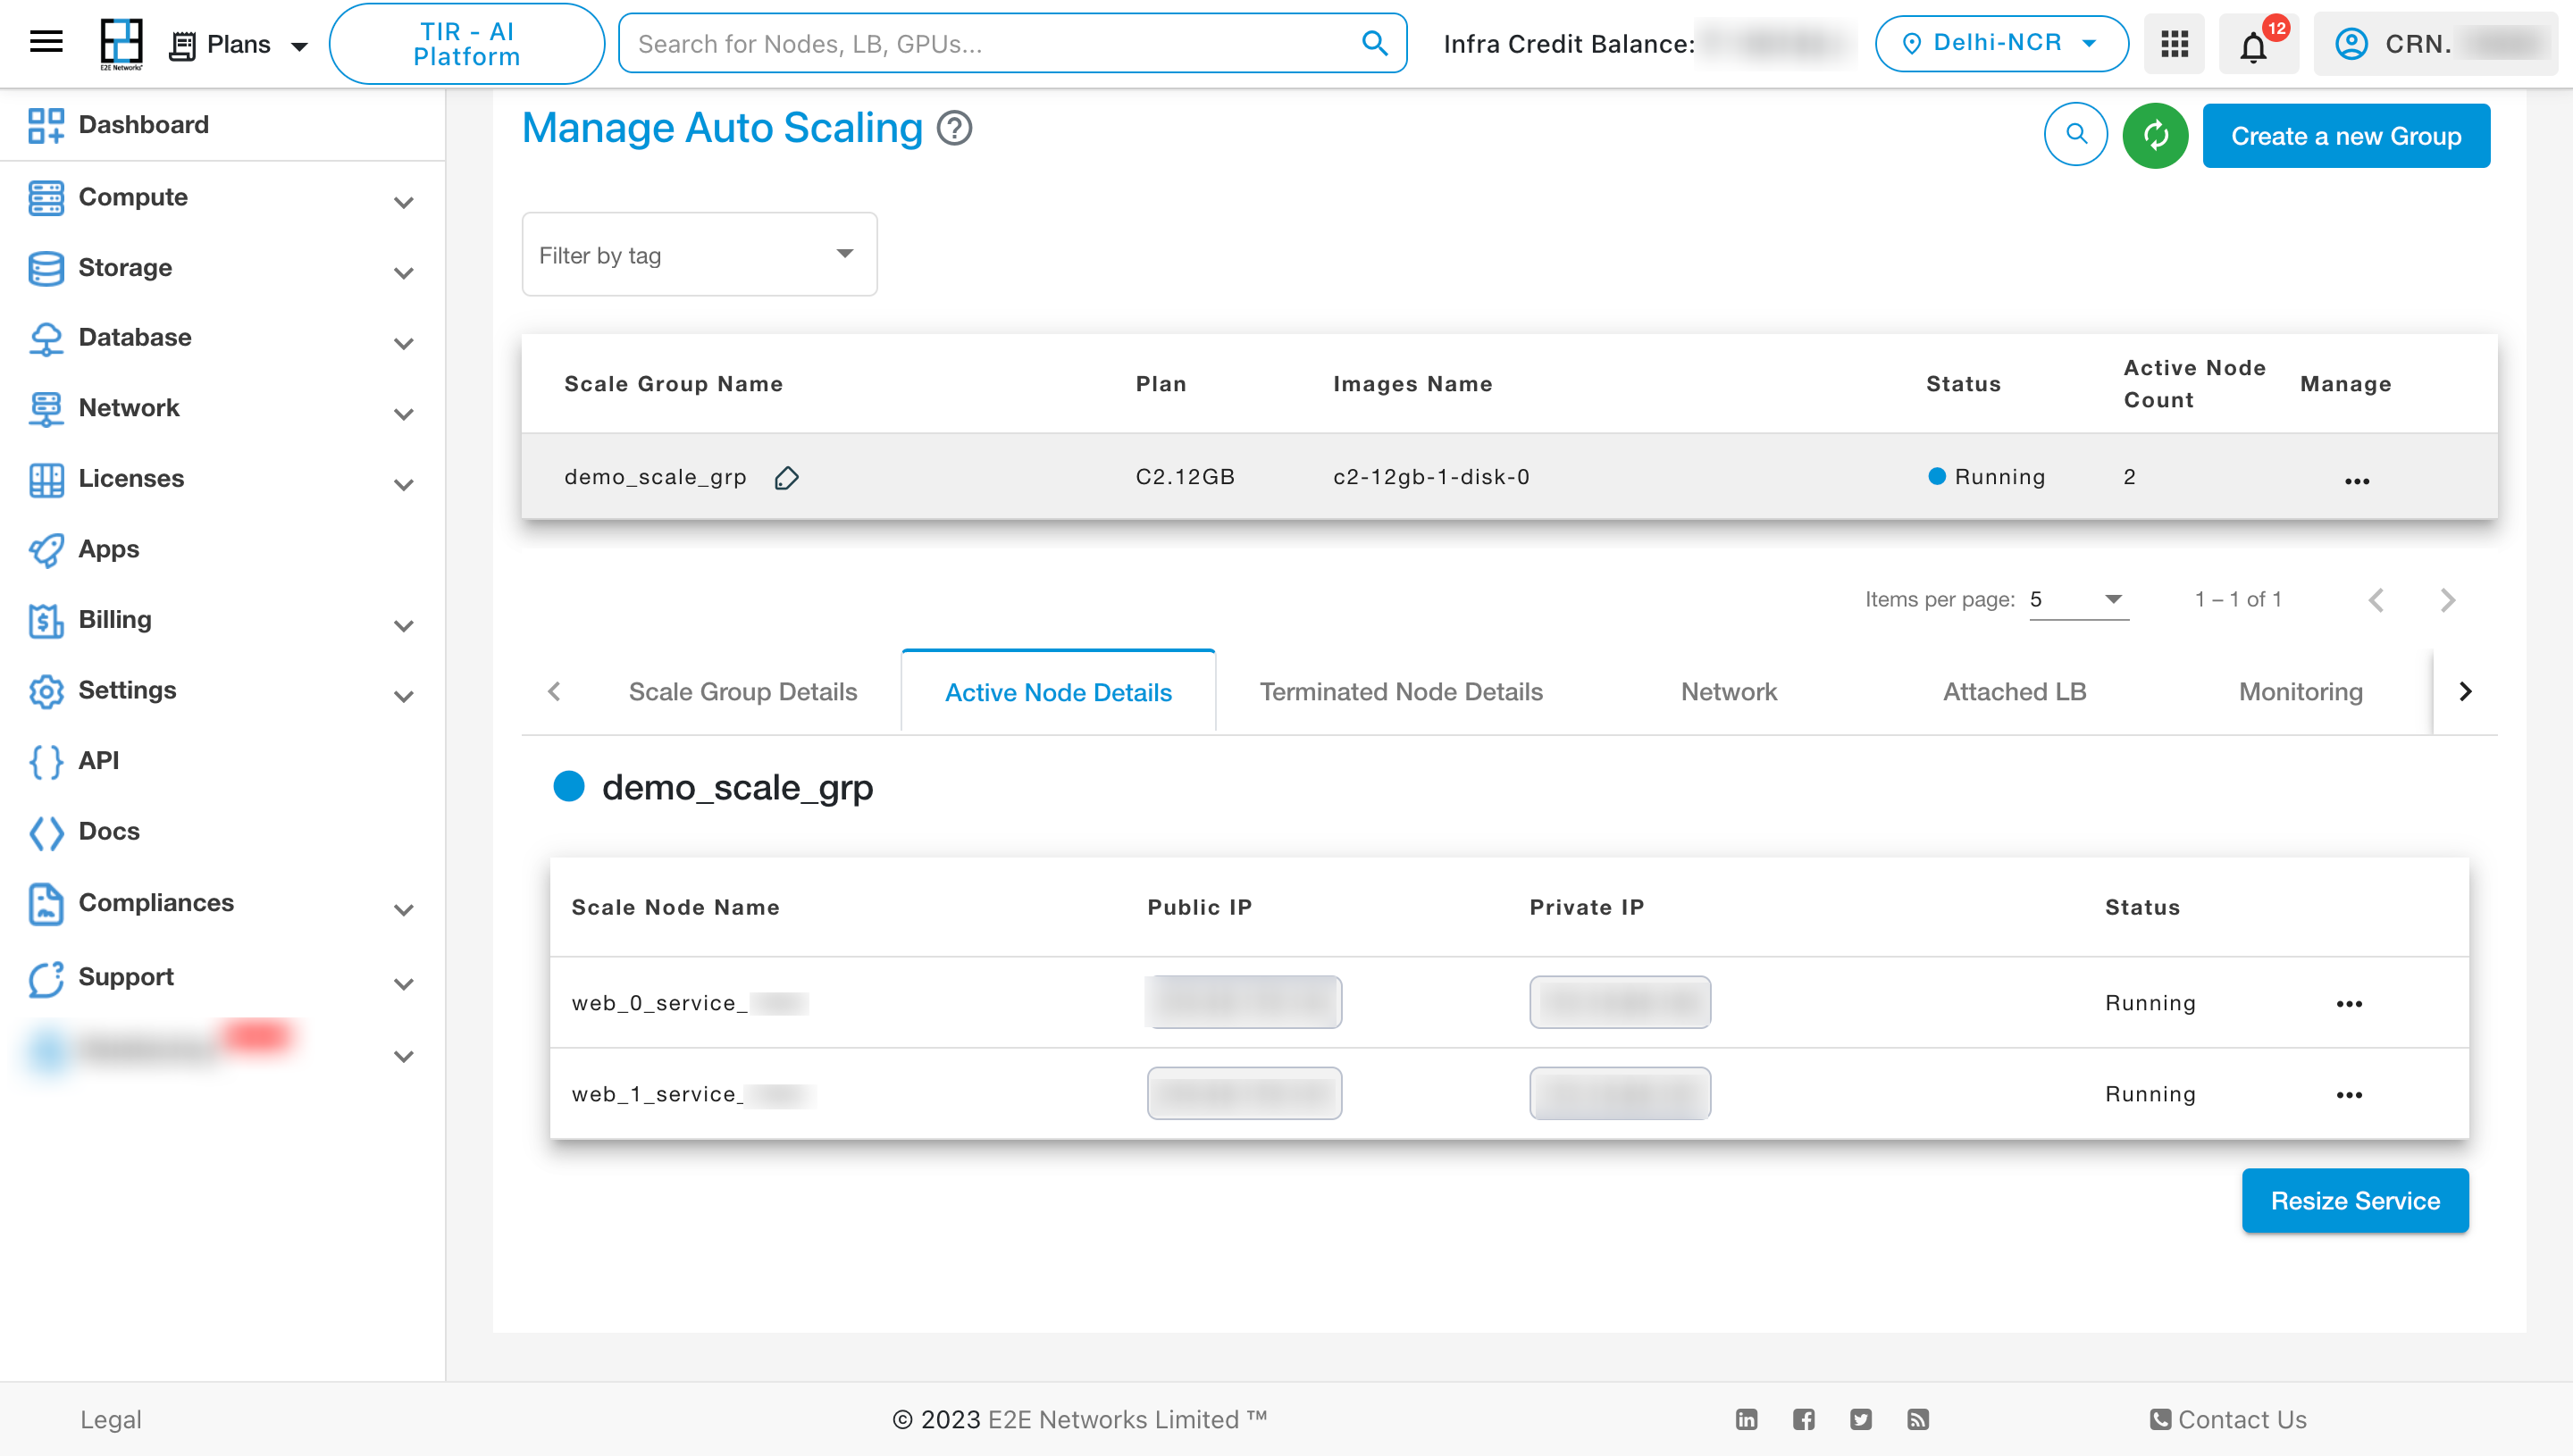Viewport: 2573px width, 1456px height.
Task: Open notifications bell
Action: (2253, 46)
